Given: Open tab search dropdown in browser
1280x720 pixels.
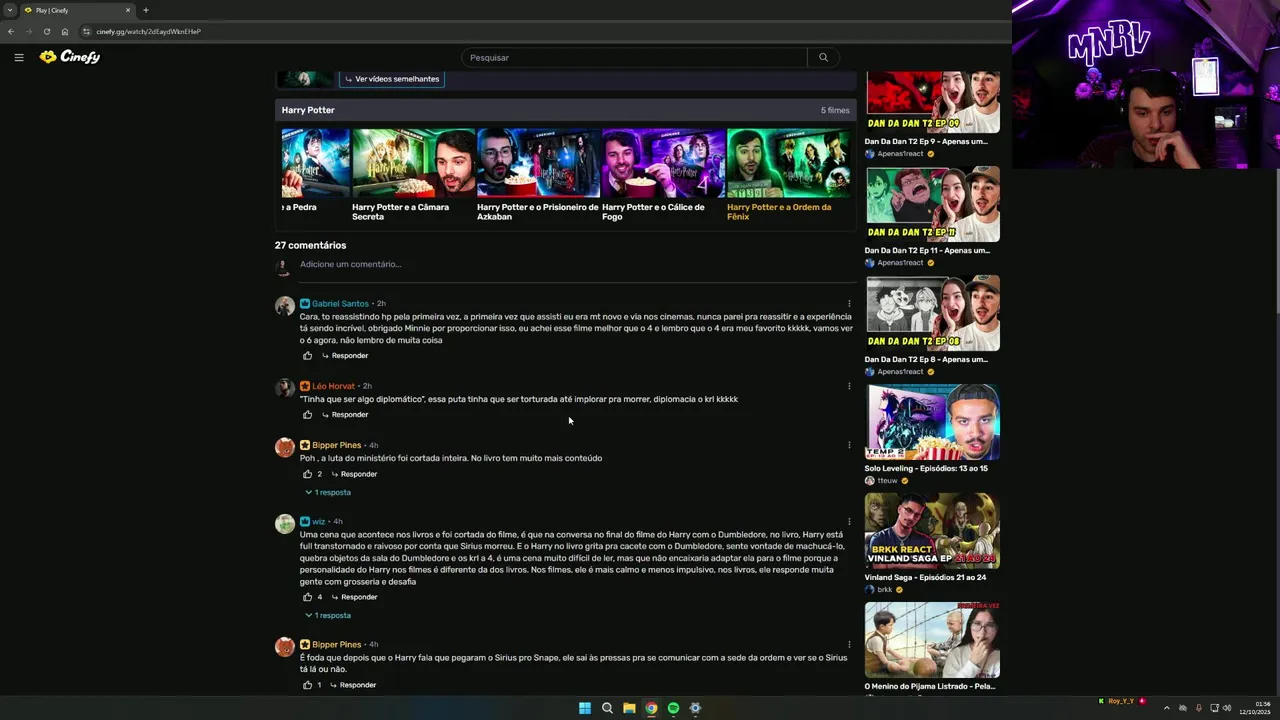Looking at the screenshot, I should point(10,10).
